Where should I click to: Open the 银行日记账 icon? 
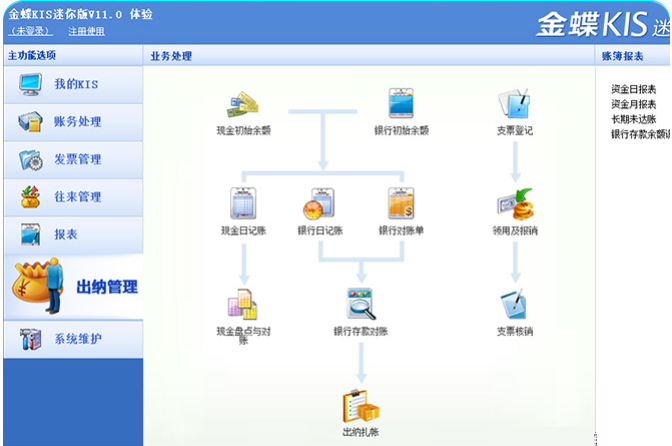click(319, 204)
